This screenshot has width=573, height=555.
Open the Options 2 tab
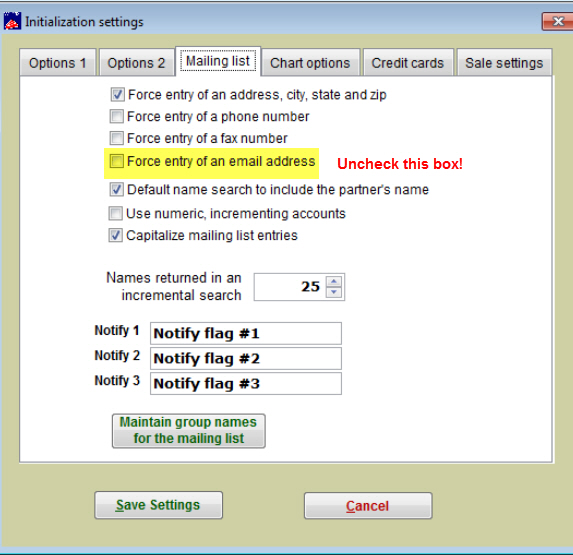(136, 63)
